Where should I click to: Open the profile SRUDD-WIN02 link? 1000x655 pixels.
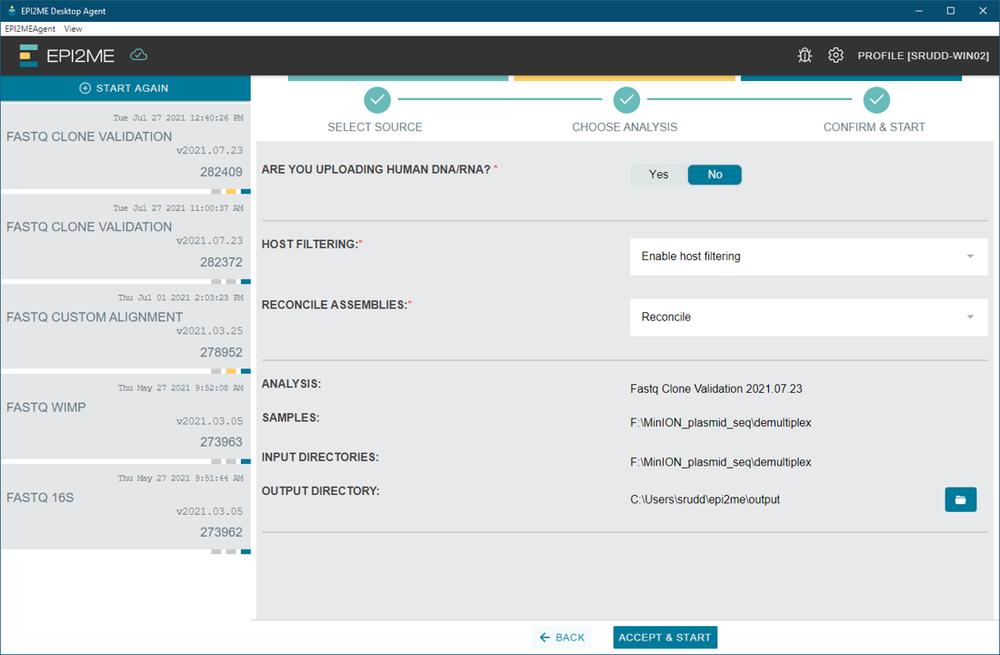tap(923, 55)
